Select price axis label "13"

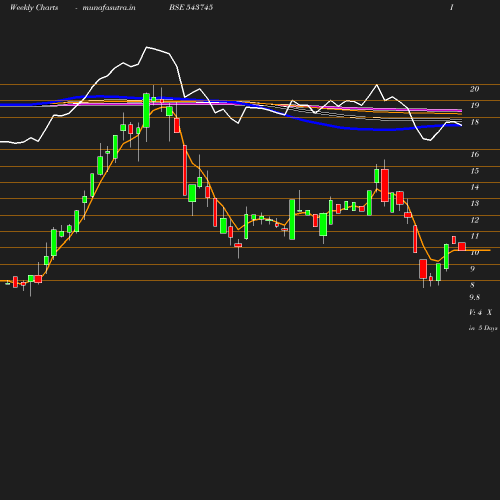click(475, 203)
